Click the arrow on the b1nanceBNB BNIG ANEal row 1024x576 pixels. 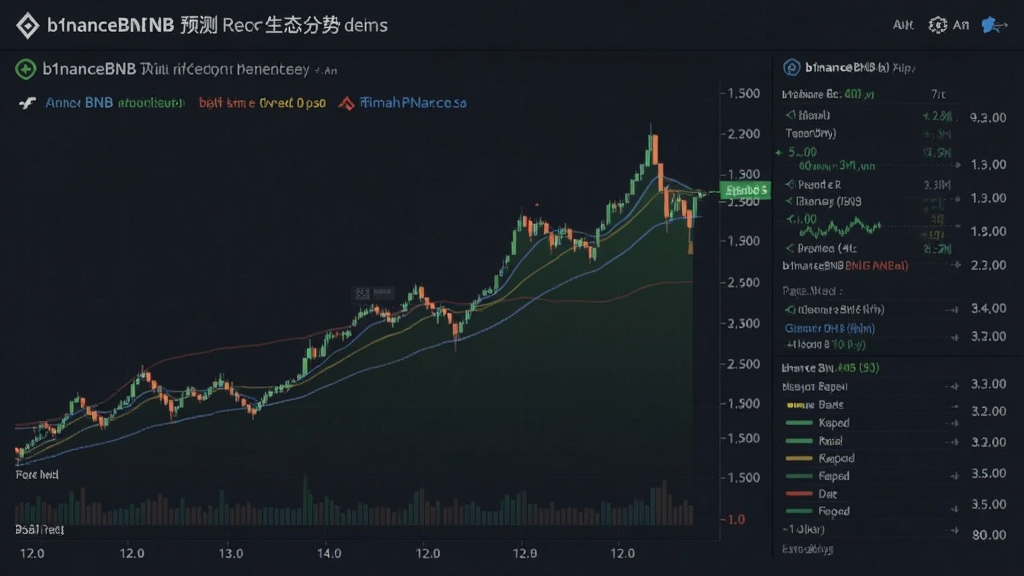point(956,265)
